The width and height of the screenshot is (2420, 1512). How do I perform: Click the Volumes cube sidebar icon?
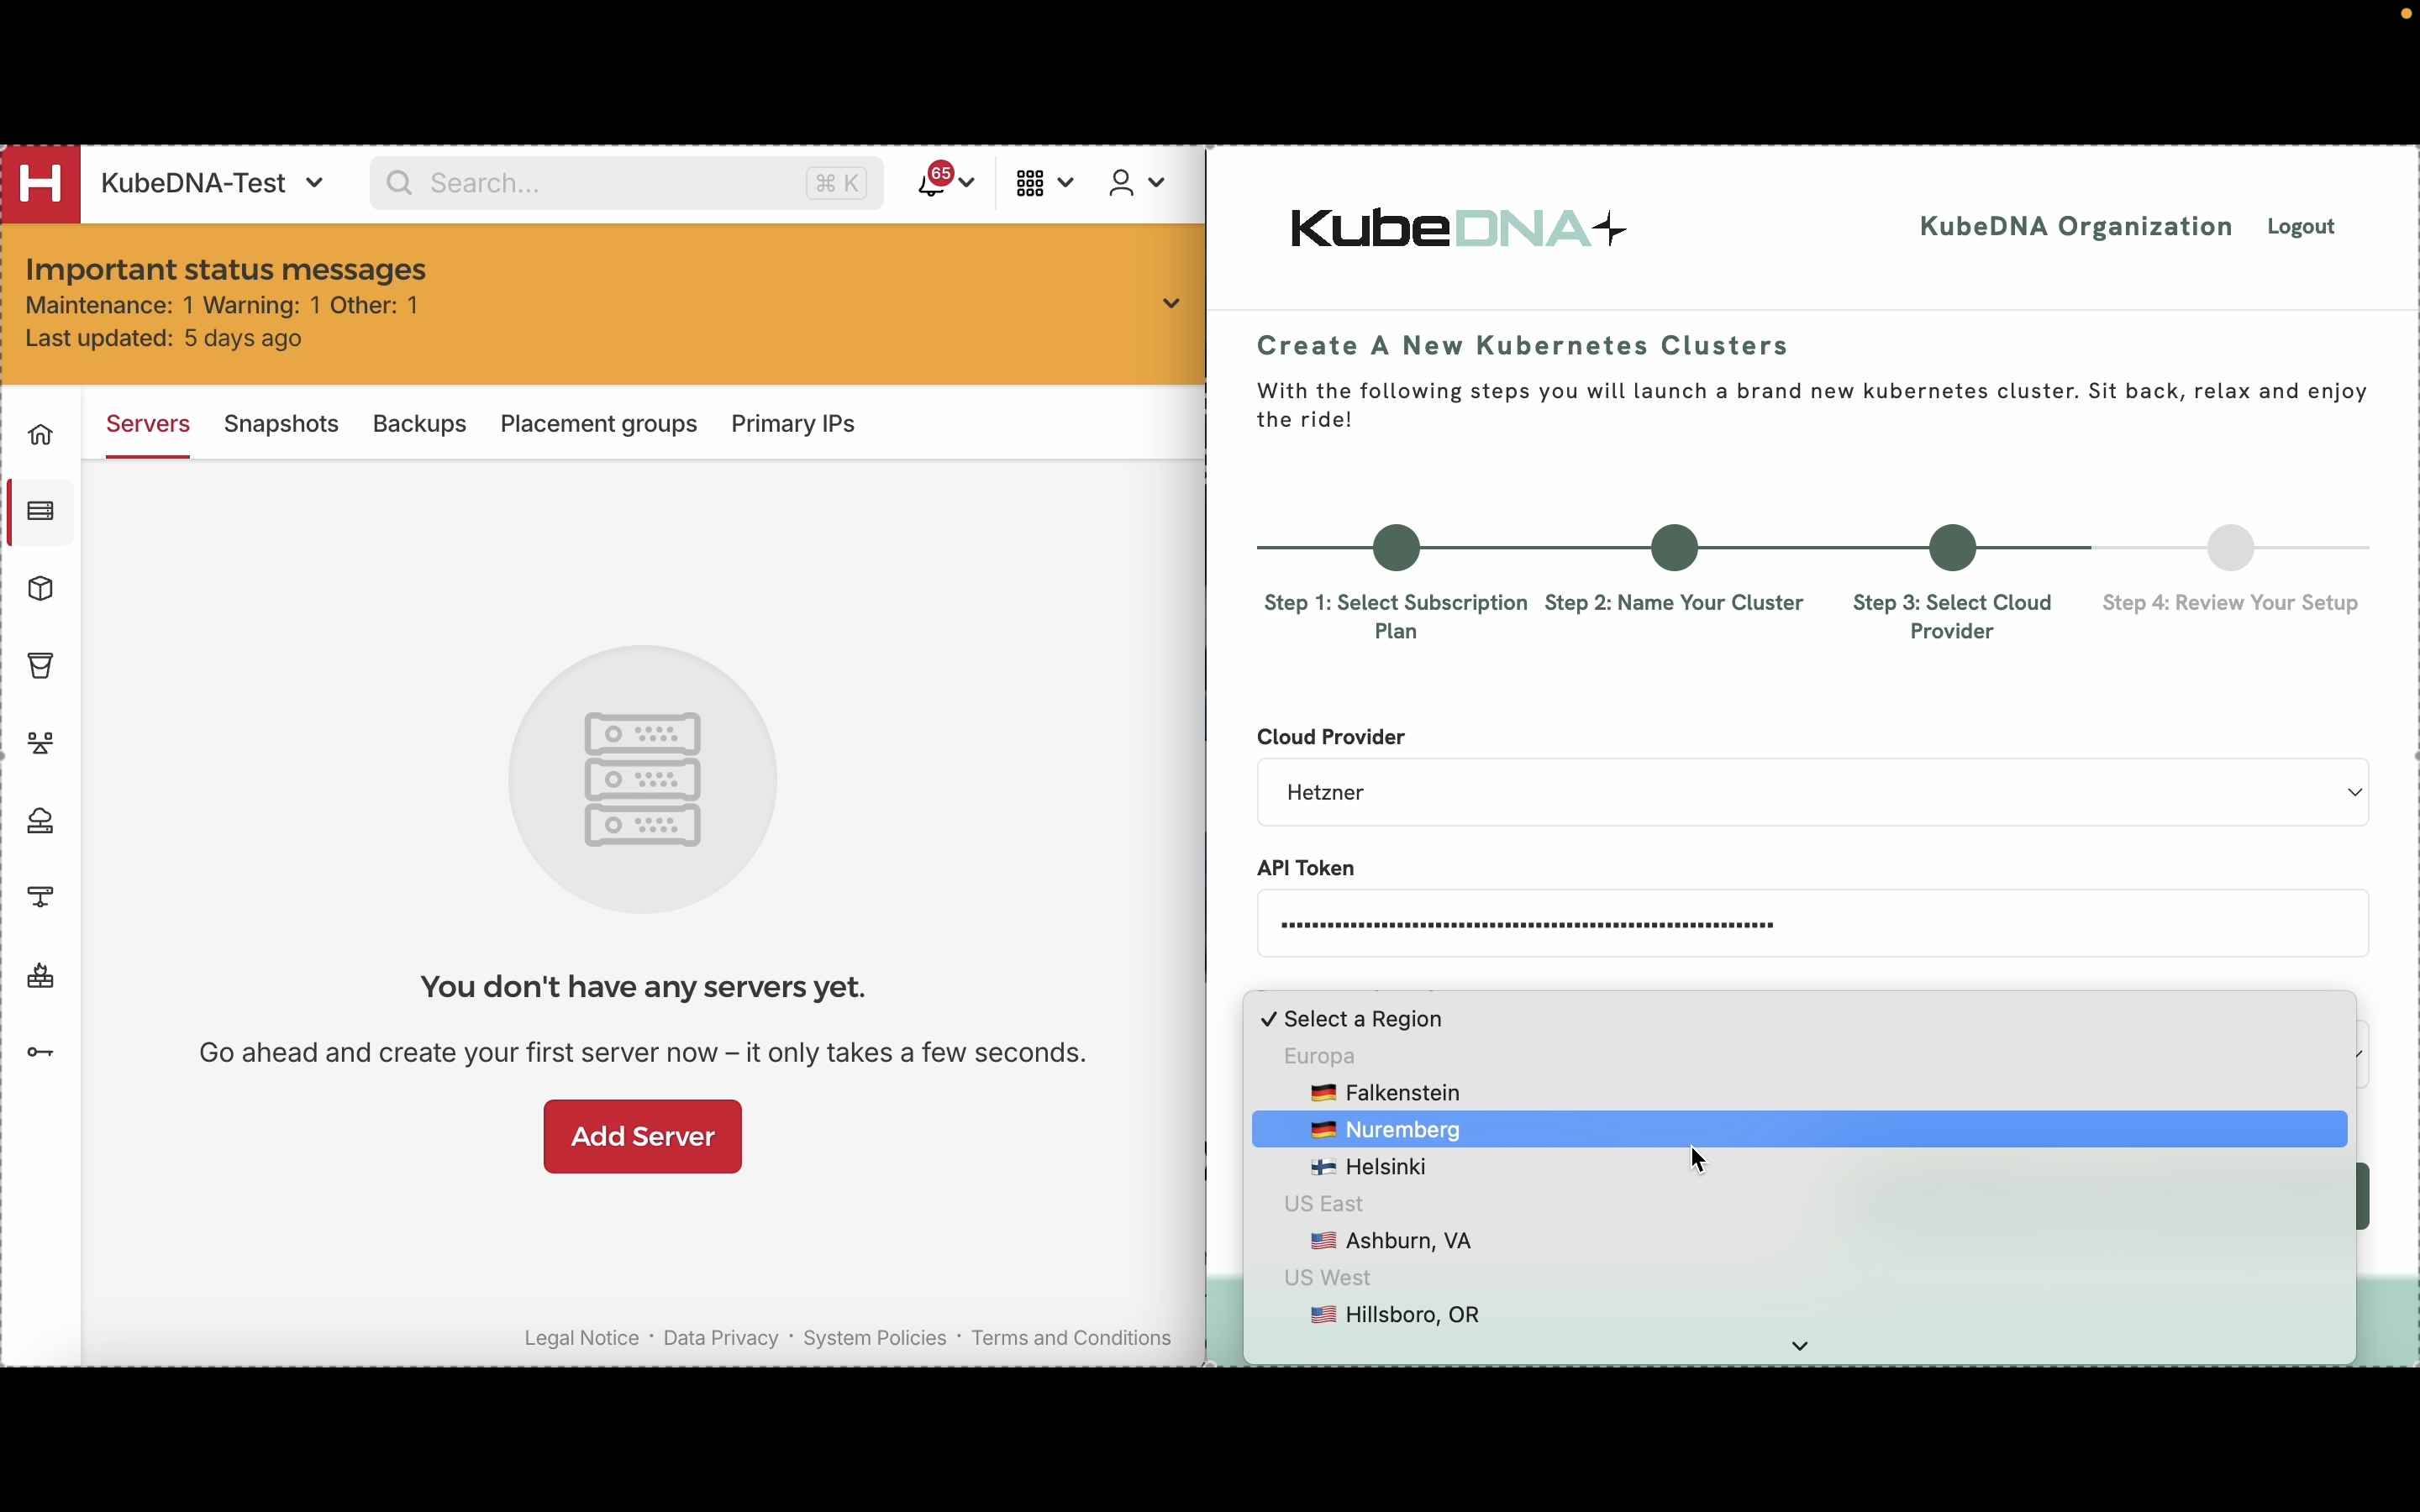(41, 589)
